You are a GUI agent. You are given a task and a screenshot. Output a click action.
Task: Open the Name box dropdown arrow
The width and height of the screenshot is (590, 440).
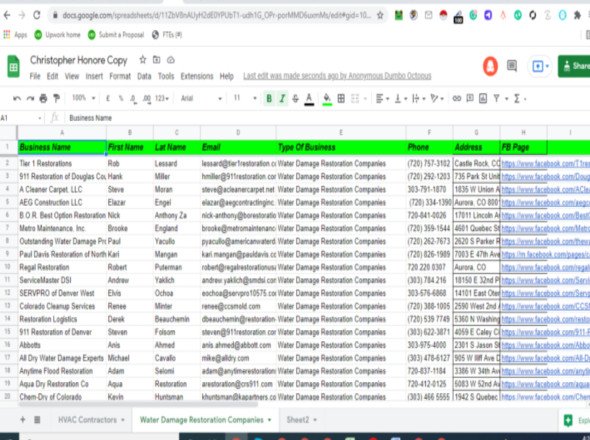40,118
